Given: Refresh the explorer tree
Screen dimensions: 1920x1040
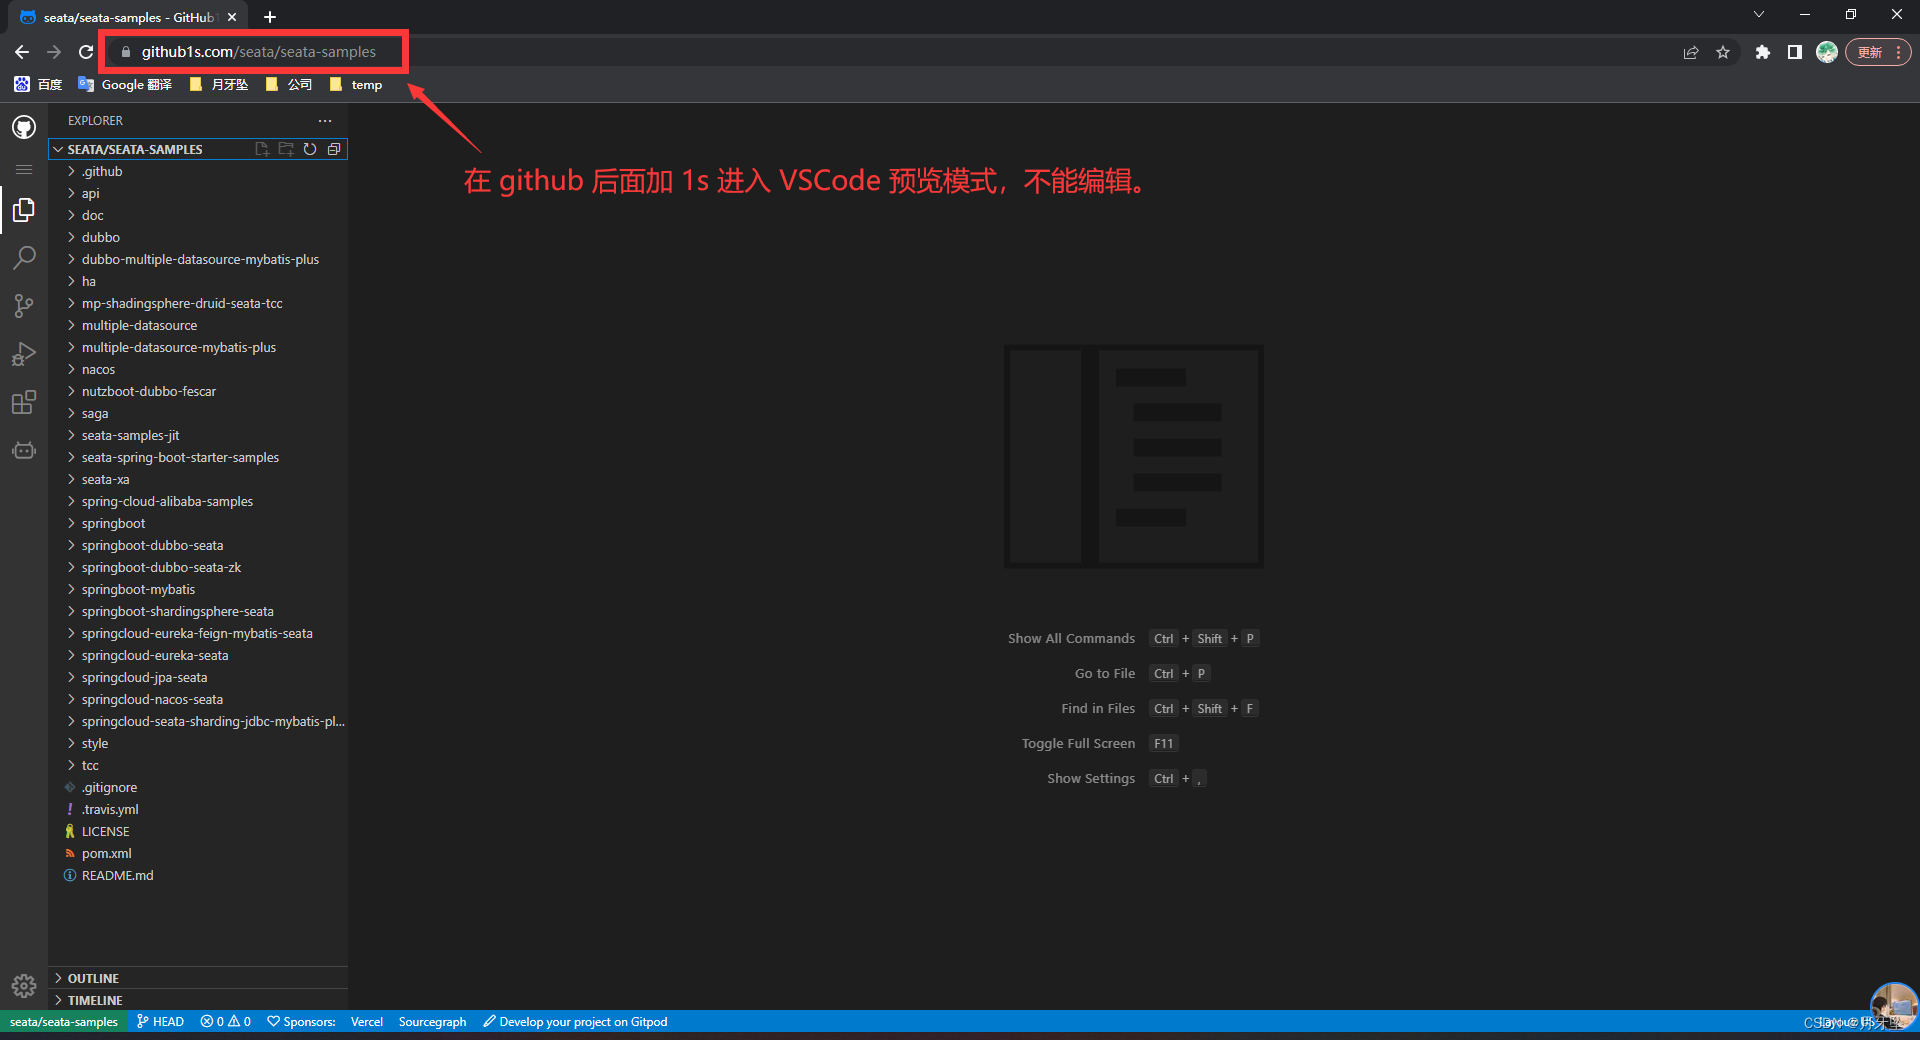Looking at the screenshot, I should (310, 149).
